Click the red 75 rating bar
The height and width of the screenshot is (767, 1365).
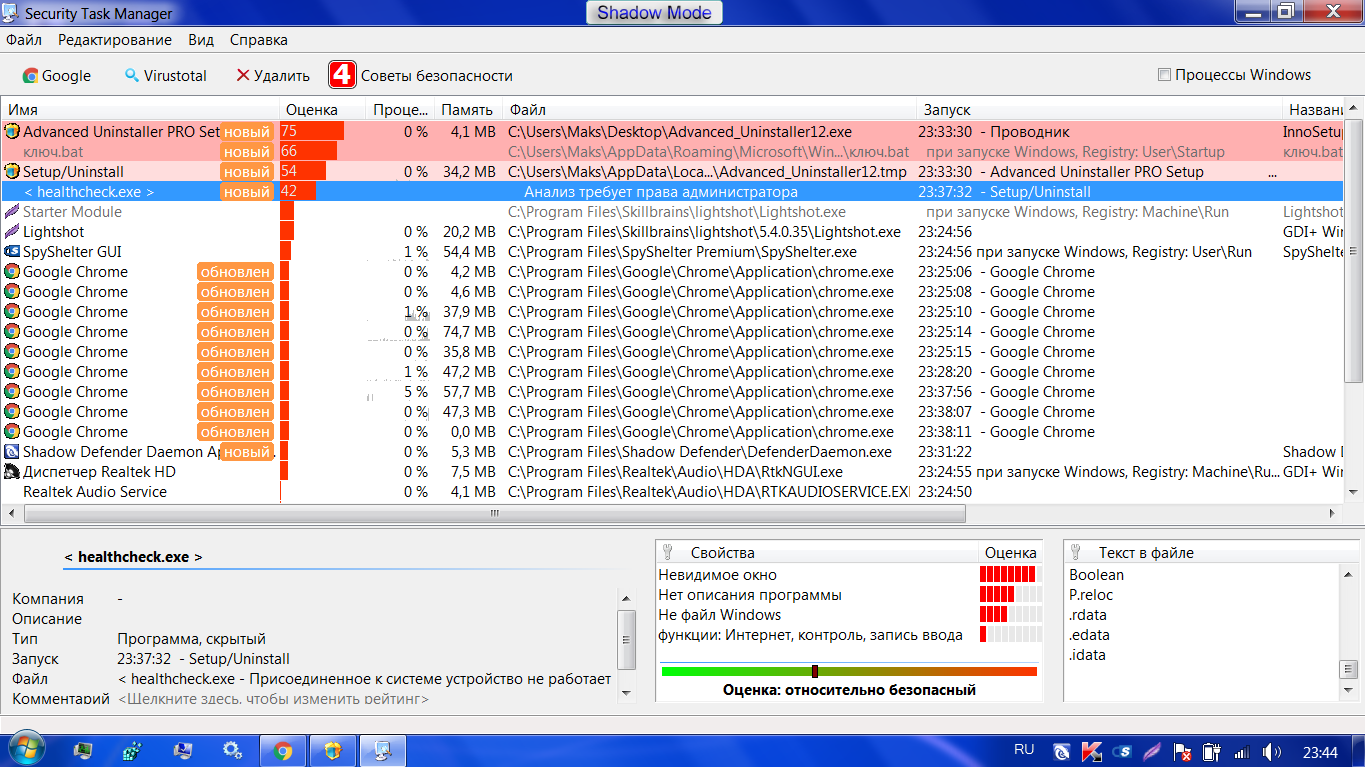tap(312, 131)
